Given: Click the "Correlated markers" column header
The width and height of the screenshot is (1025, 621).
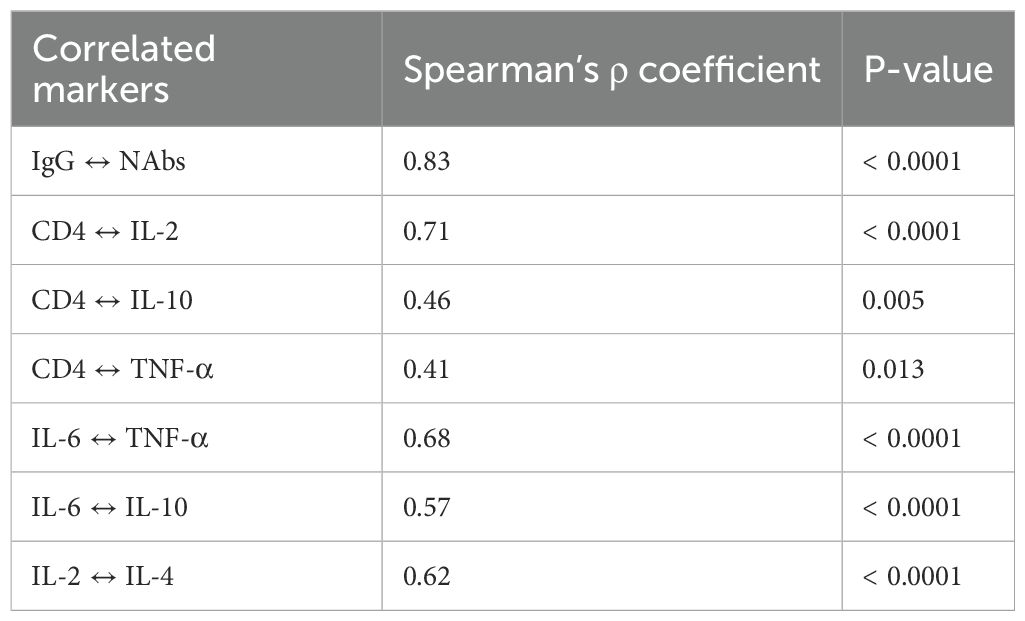Looking at the screenshot, I should coord(124,69).
